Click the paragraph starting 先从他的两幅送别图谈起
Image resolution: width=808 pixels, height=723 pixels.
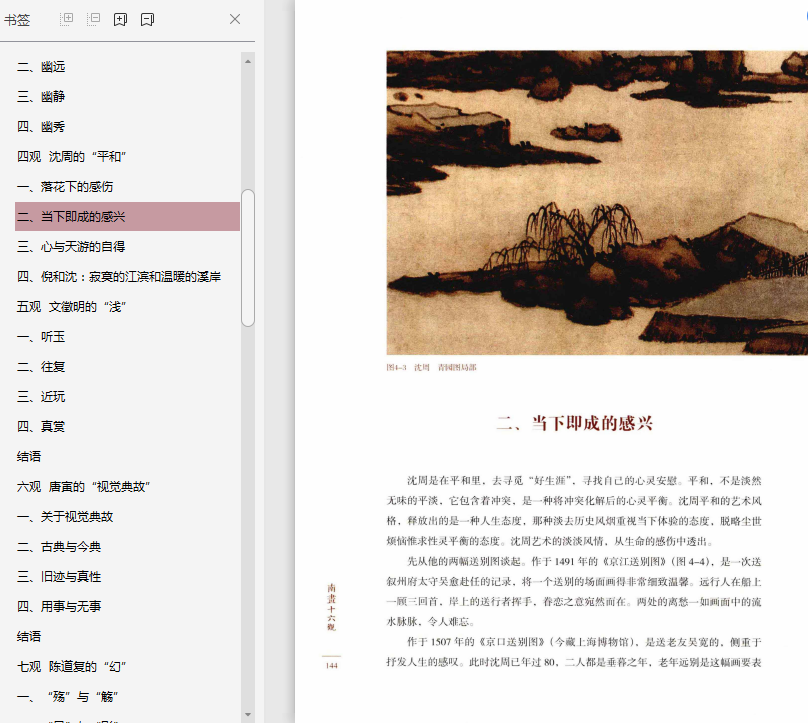tap(574, 592)
